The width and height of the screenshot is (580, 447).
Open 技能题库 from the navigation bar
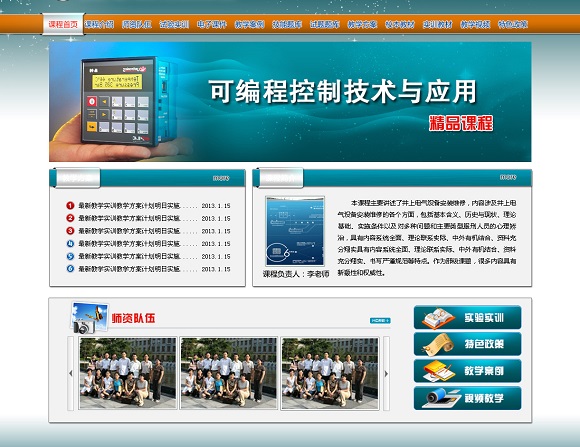[287, 24]
